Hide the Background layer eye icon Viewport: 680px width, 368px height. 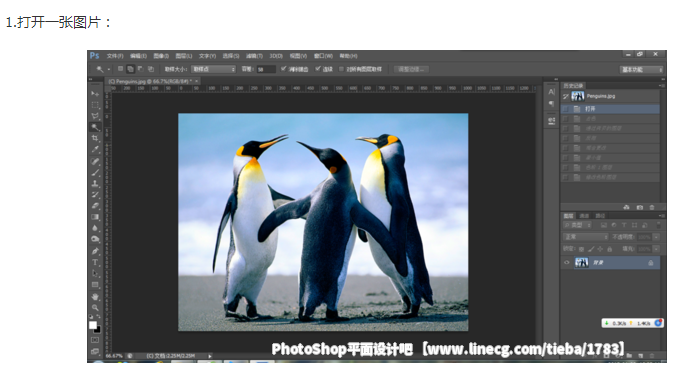tap(566, 263)
